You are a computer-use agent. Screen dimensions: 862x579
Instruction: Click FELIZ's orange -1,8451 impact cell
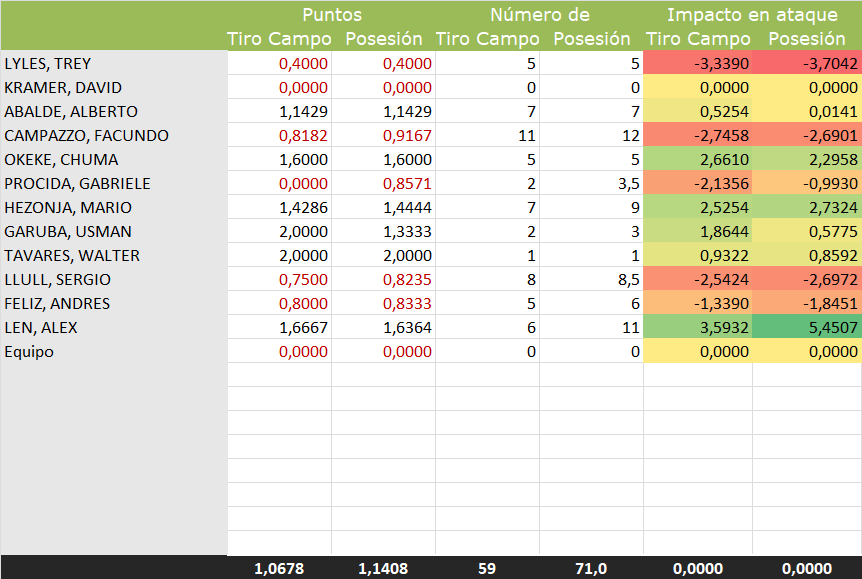(x=806, y=303)
